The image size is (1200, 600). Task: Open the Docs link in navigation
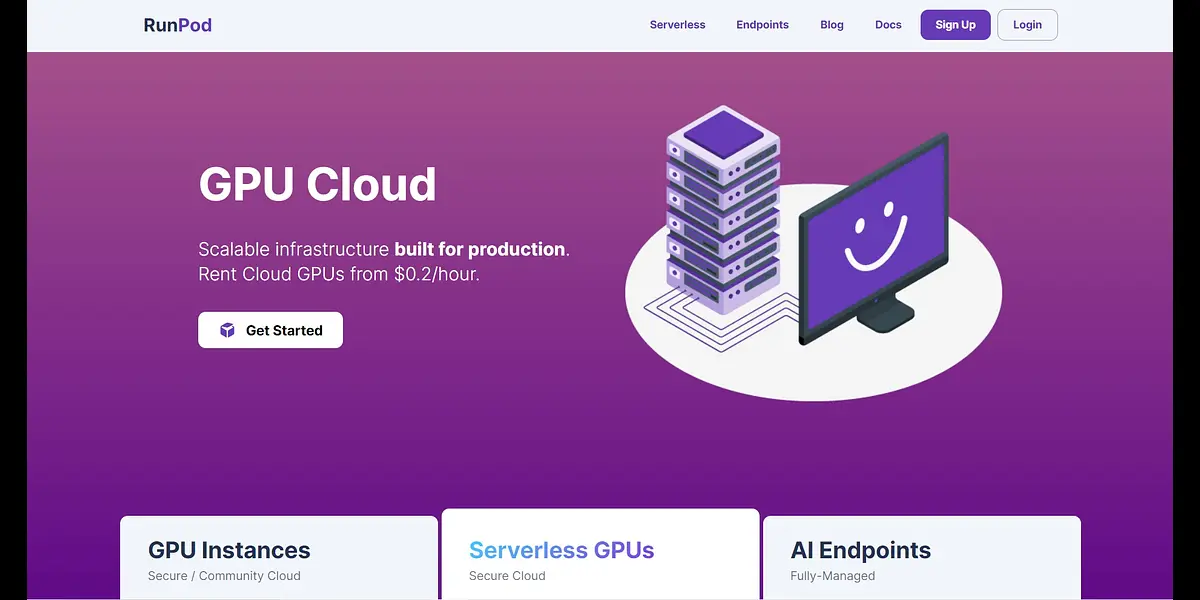(x=888, y=25)
